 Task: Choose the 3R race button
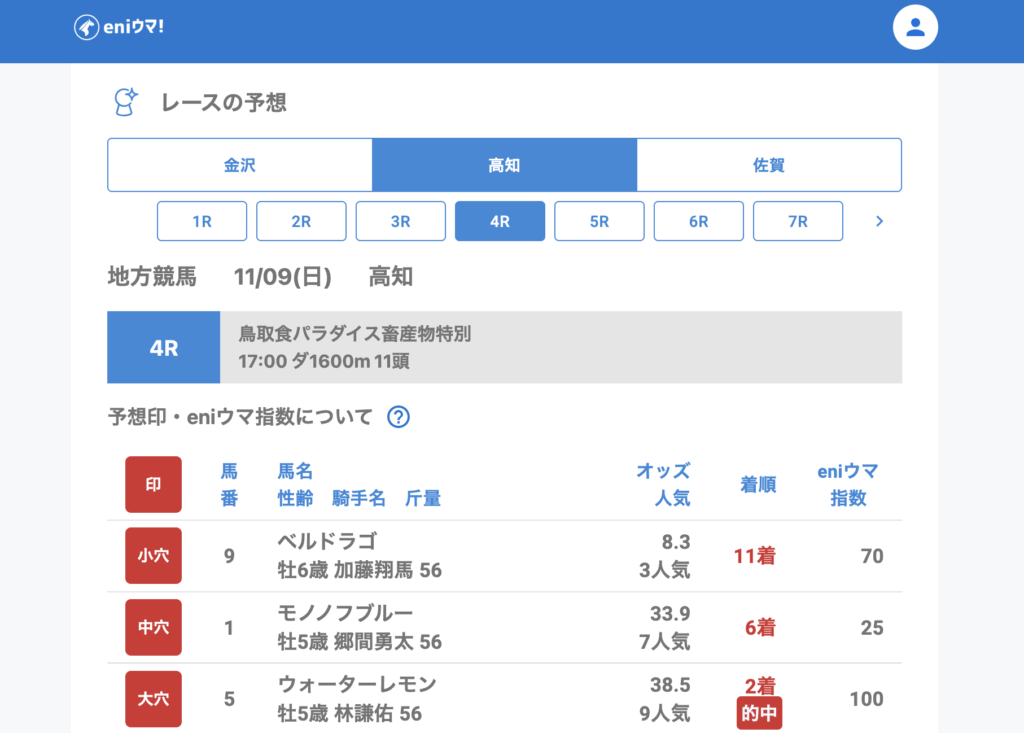pyautogui.click(x=400, y=222)
